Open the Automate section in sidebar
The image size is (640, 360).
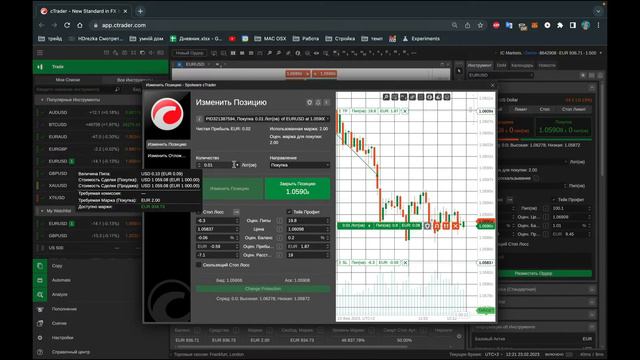[61, 280]
